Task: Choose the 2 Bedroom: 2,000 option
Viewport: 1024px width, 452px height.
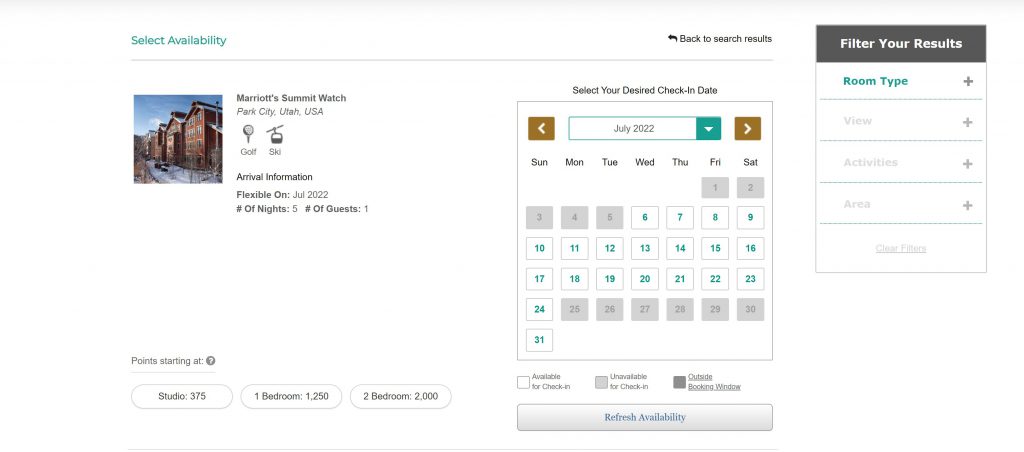Action: [400, 397]
